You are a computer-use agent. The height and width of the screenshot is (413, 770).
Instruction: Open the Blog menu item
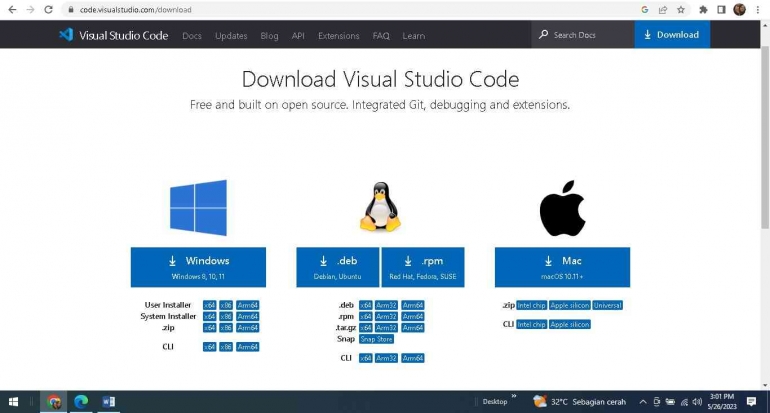pos(269,36)
